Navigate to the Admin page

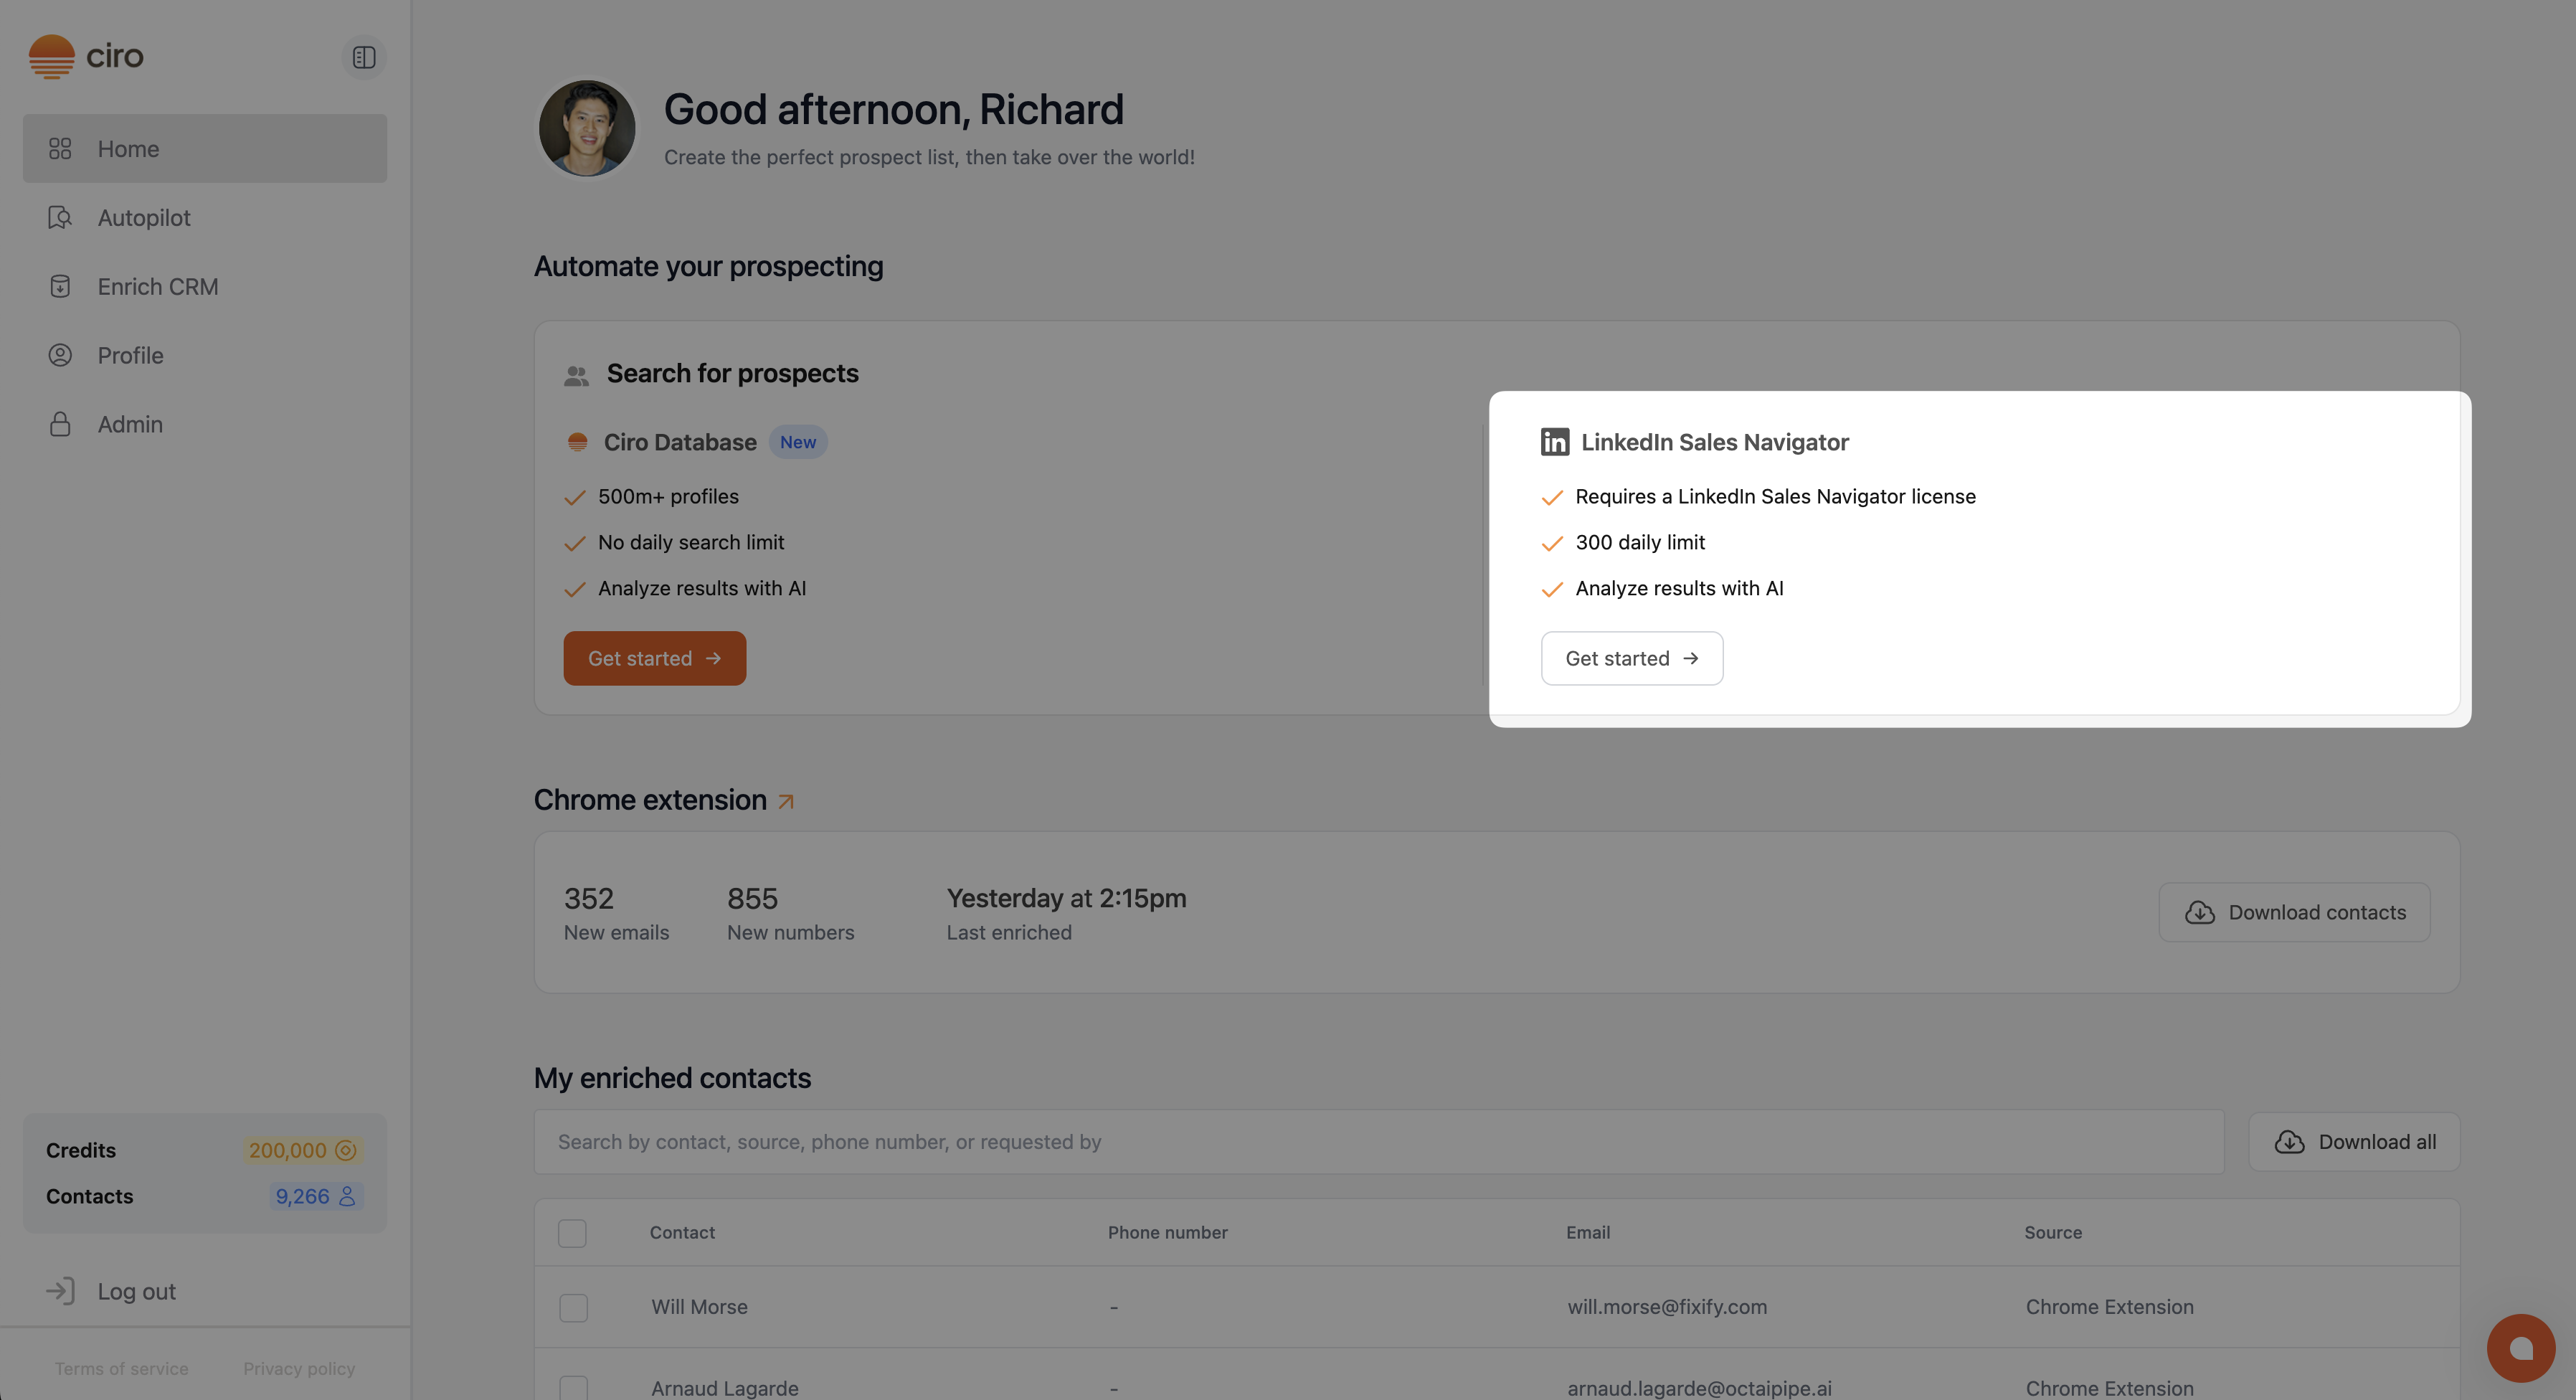[130, 424]
